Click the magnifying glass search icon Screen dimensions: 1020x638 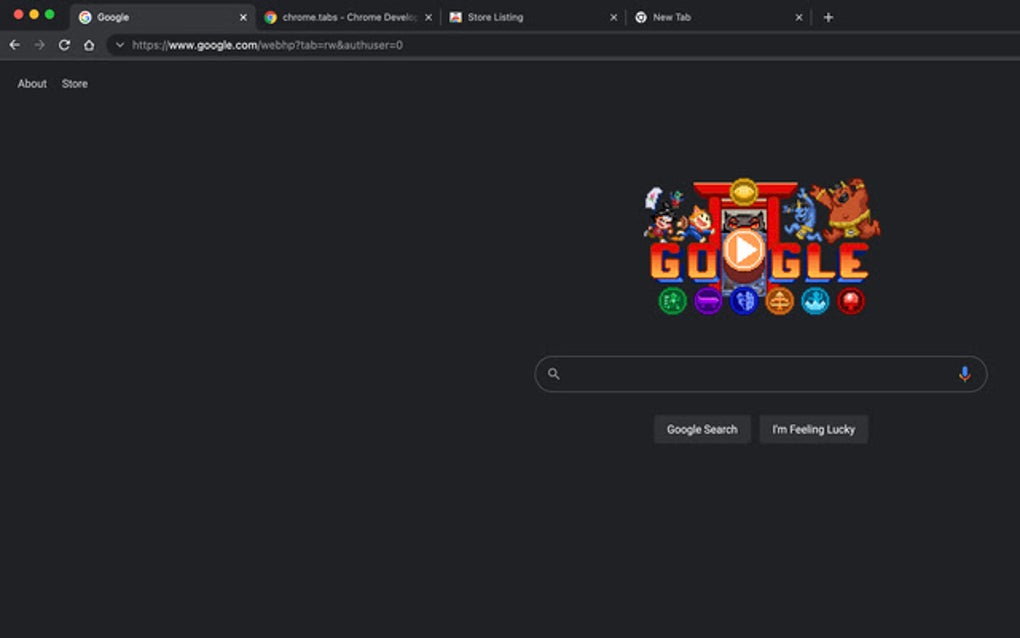(553, 373)
